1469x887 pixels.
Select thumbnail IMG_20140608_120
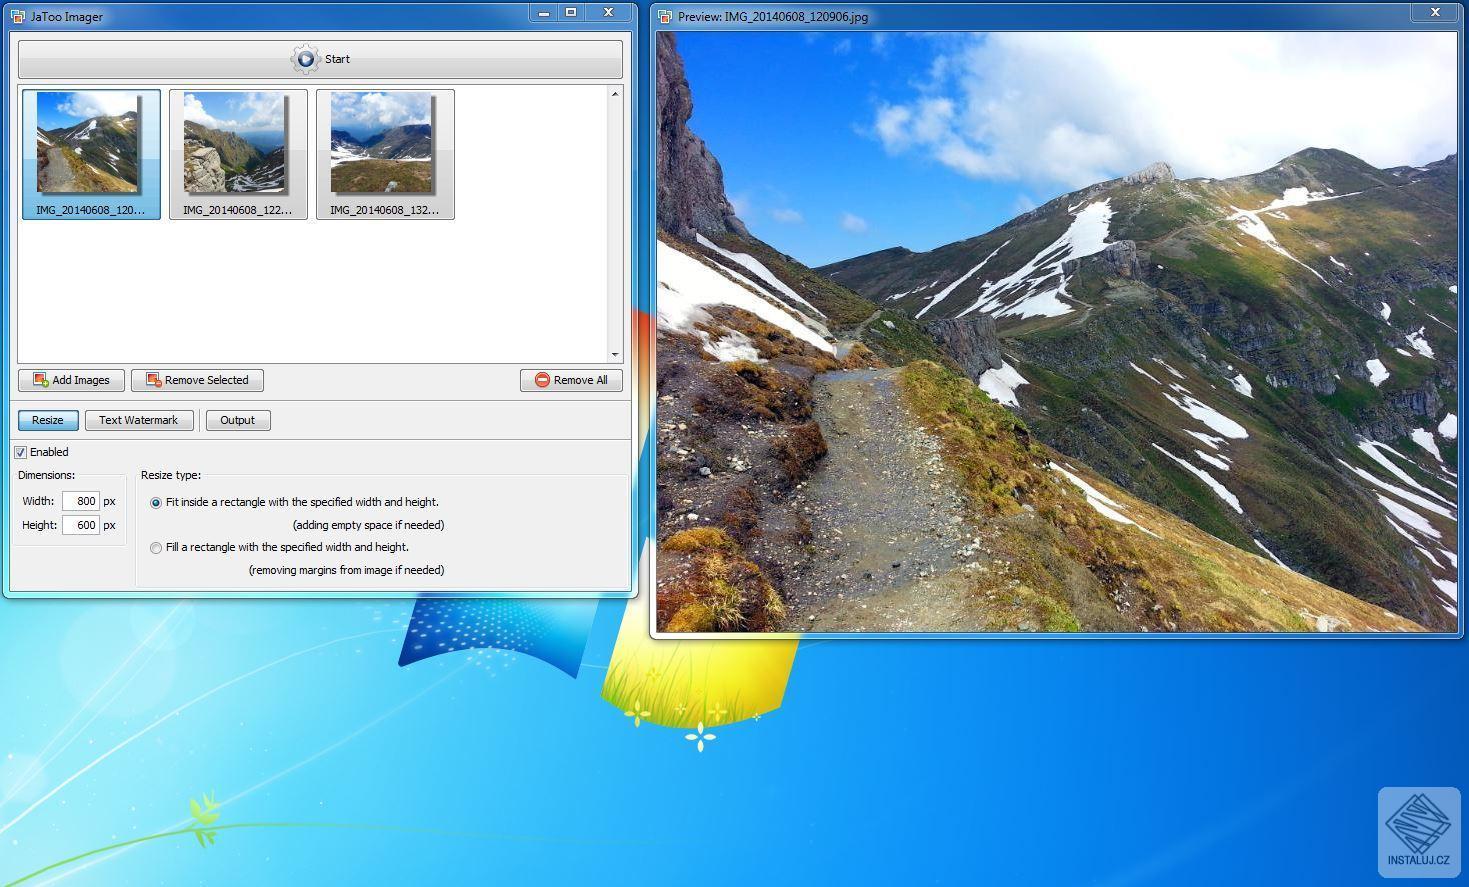pyautogui.click(x=91, y=150)
